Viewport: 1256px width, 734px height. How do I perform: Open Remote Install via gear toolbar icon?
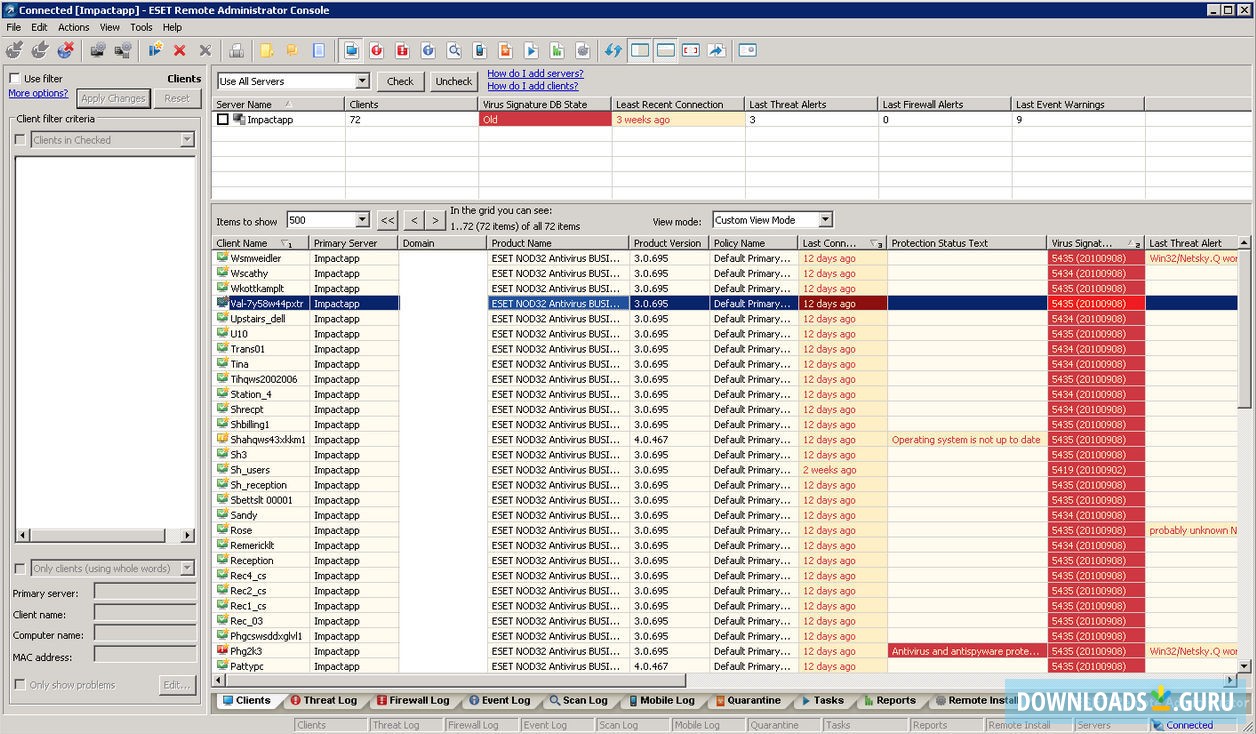[x=583, y=50]
